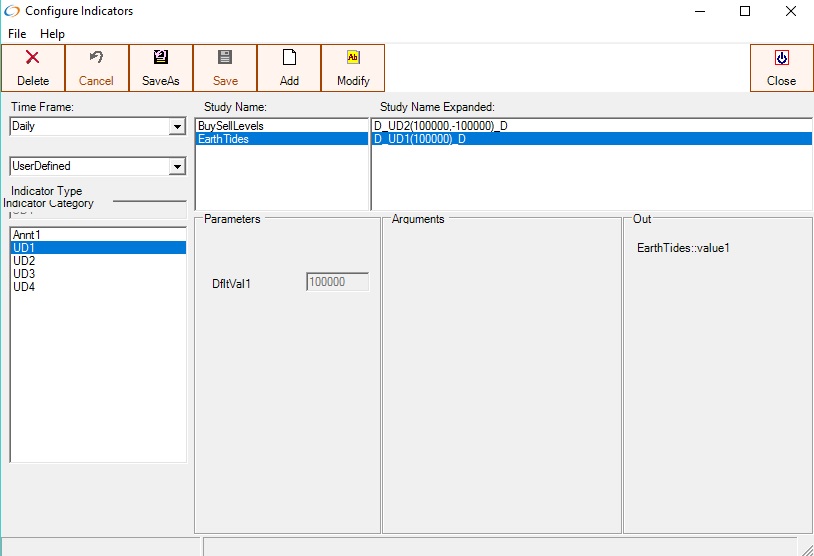This screenshot has height=556, width=814.
Task: Select UD4 in indicator type list
Action: (x=24, y=287)
